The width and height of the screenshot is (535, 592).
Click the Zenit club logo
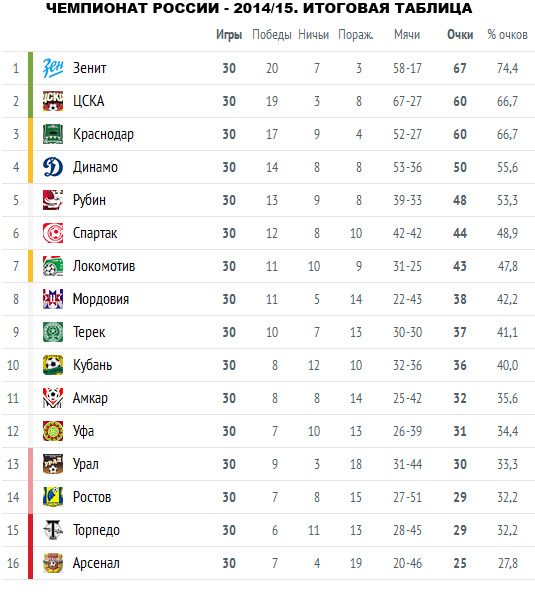pos(53,68)
